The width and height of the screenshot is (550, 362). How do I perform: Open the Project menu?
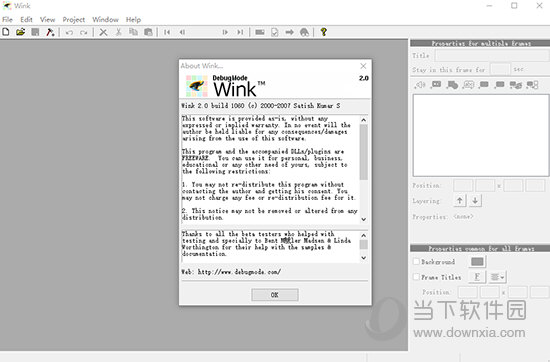(x=74, y=20)
